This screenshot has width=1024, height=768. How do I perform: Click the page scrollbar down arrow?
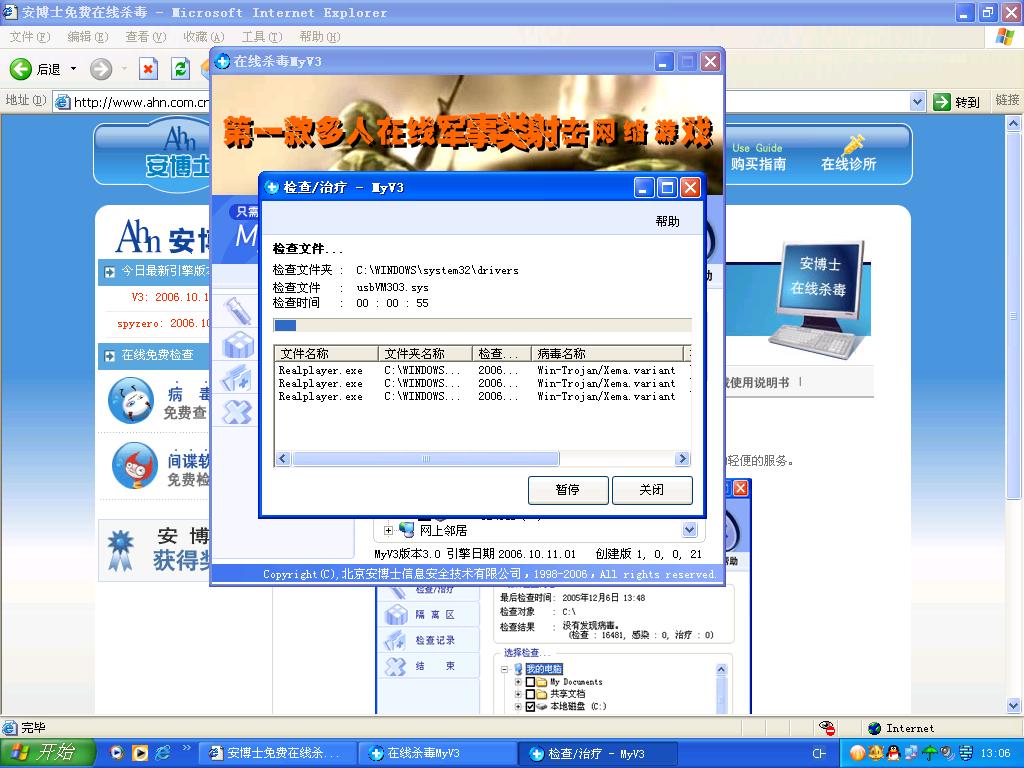pyautogui.click(x=1014, y=705)
